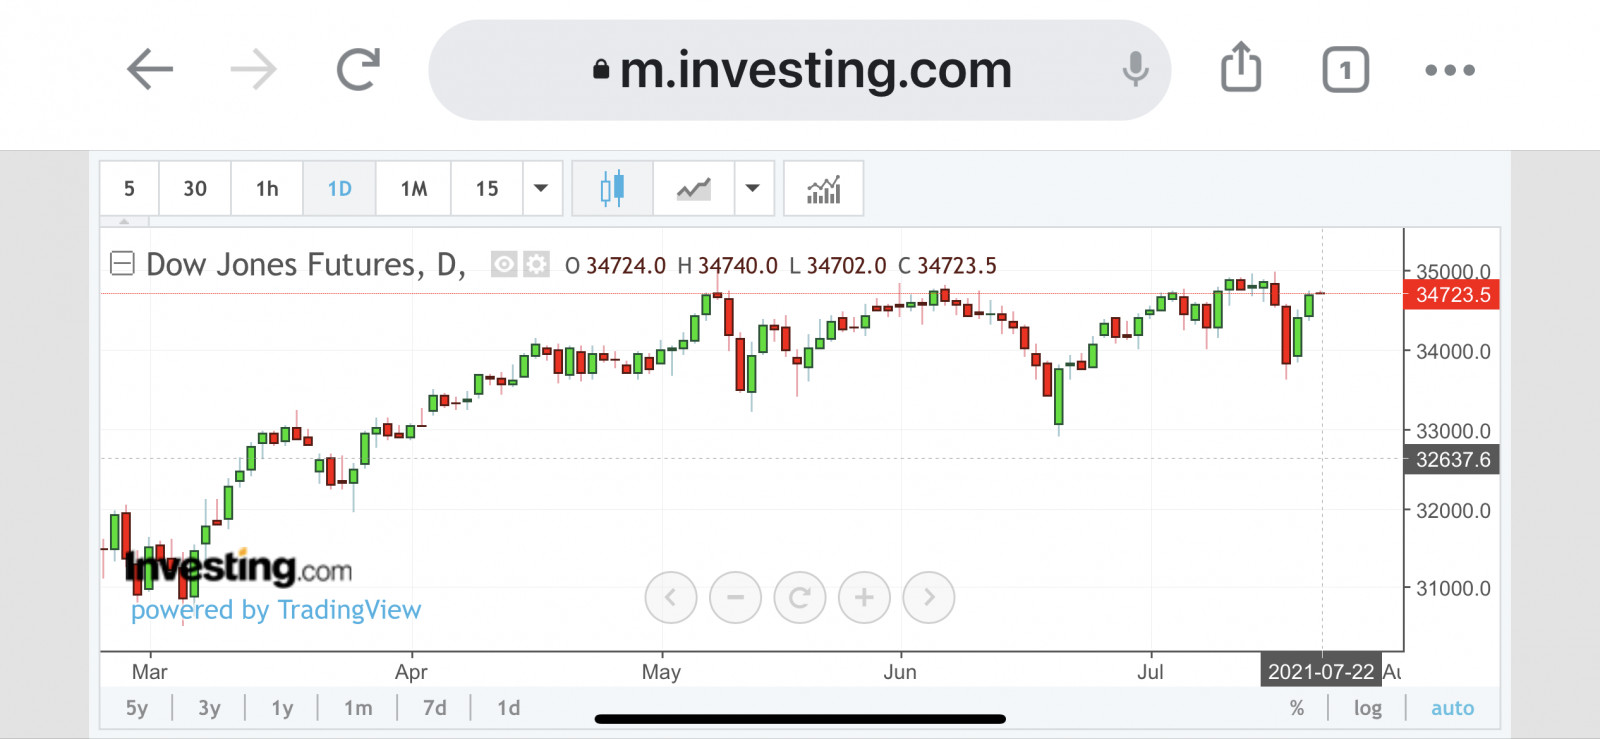1600x739 pixels.
Task: Select the 1M interval tab
Action: tap(413, 188)
